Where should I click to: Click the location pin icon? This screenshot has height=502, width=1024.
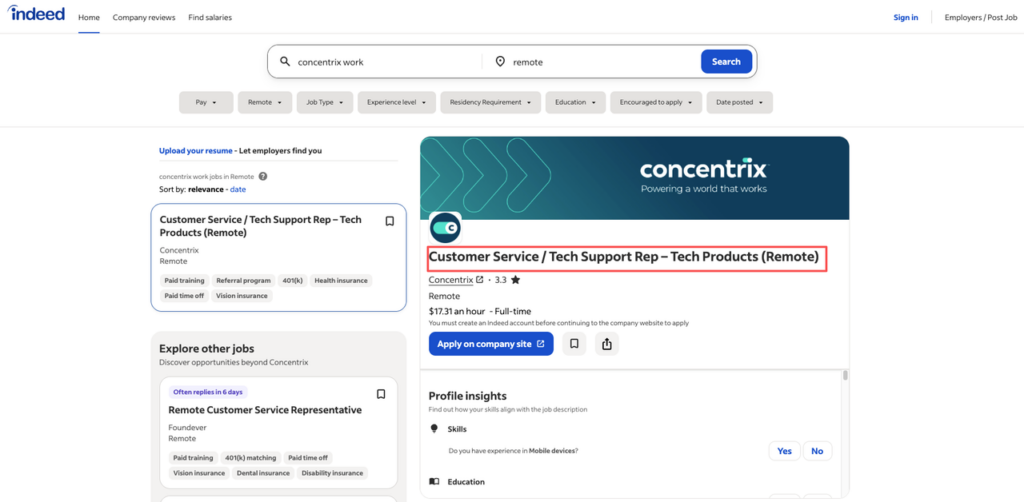point(500,61)
